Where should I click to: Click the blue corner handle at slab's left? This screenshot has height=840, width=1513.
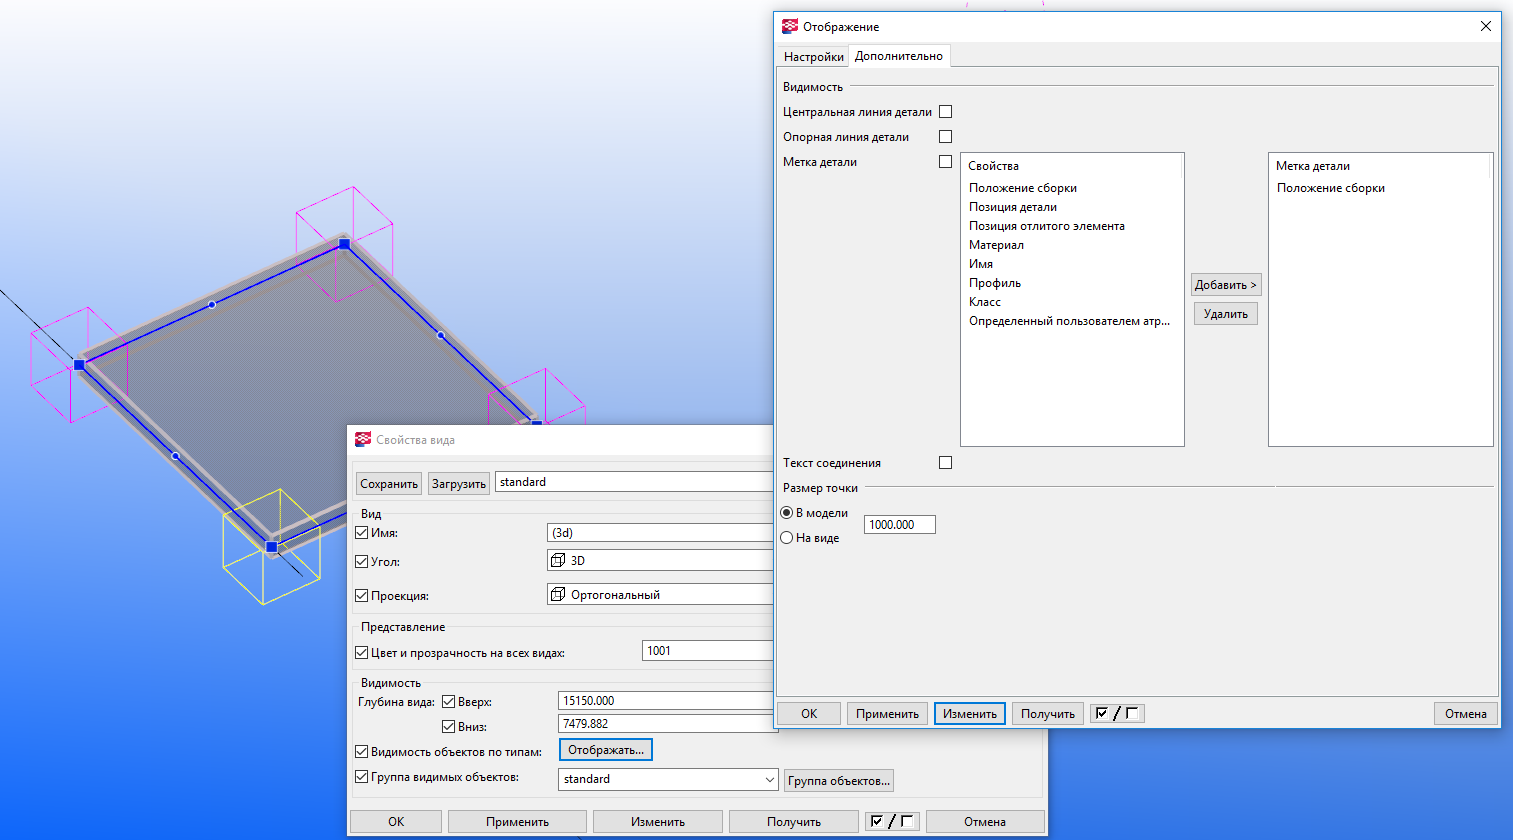pyautogui.click(x=79, y=365)
